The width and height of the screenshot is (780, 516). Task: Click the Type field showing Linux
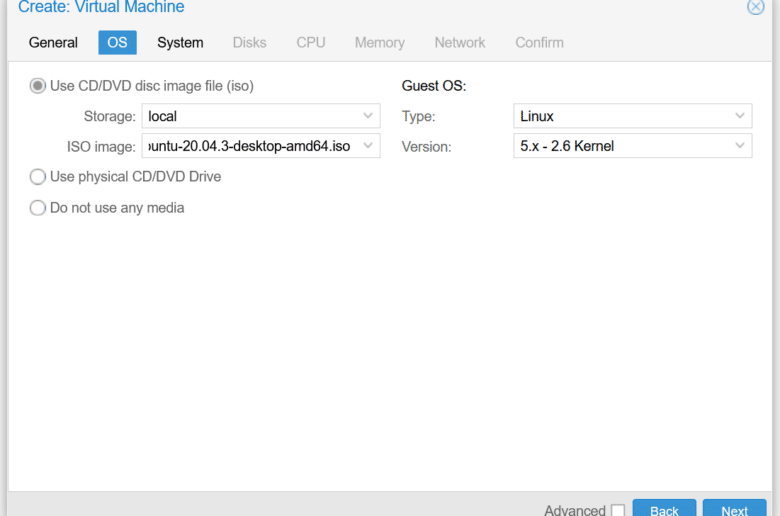pyautogui.click(x=633, y=116)
